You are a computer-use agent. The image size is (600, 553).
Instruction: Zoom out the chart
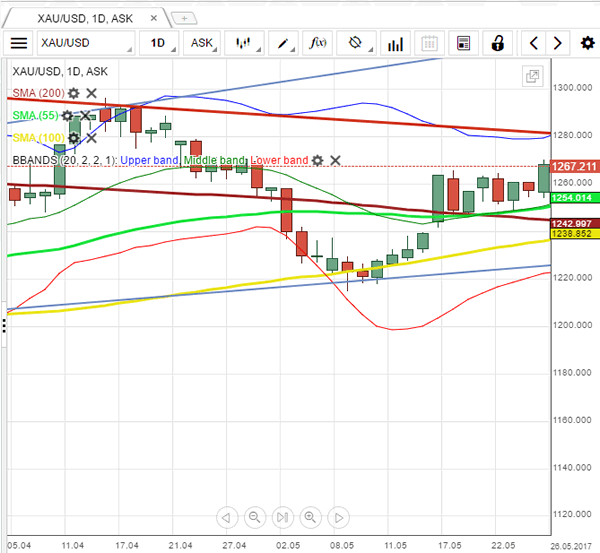tap(254, 517)
